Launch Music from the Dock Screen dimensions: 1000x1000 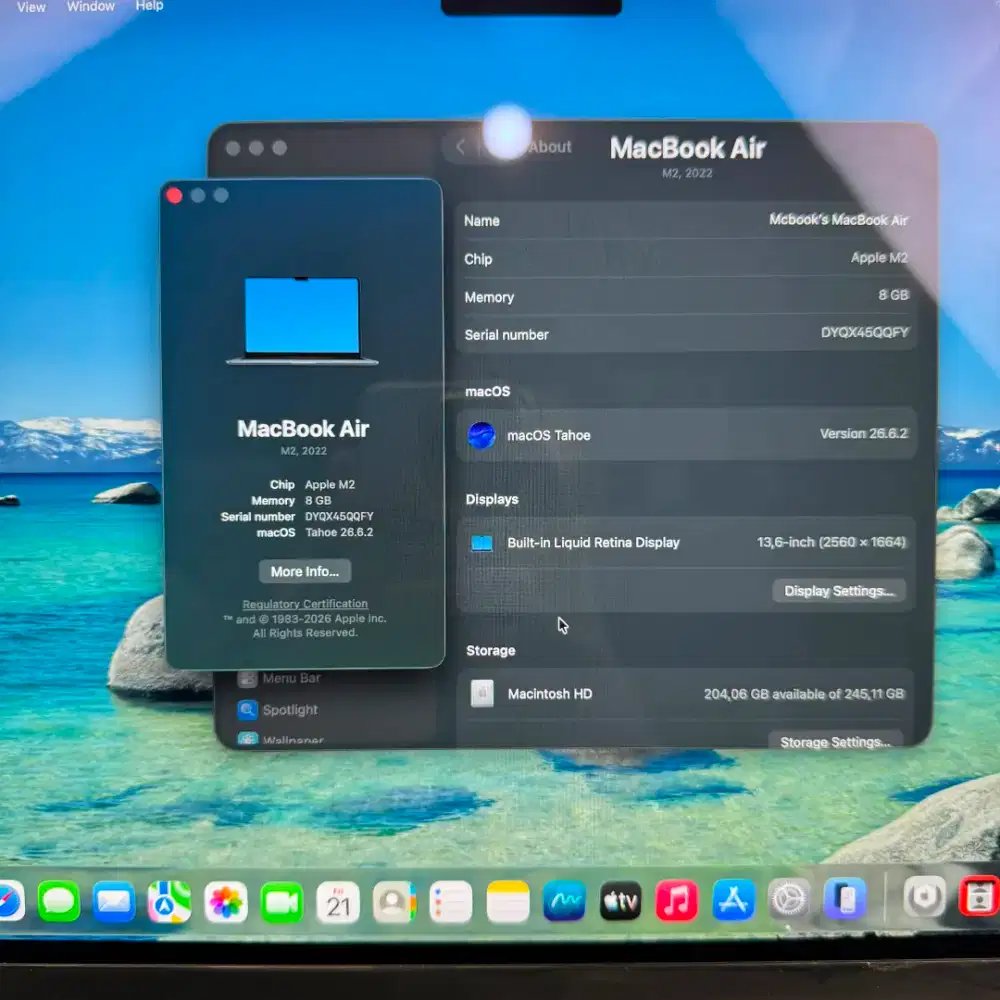click(677, 900)
